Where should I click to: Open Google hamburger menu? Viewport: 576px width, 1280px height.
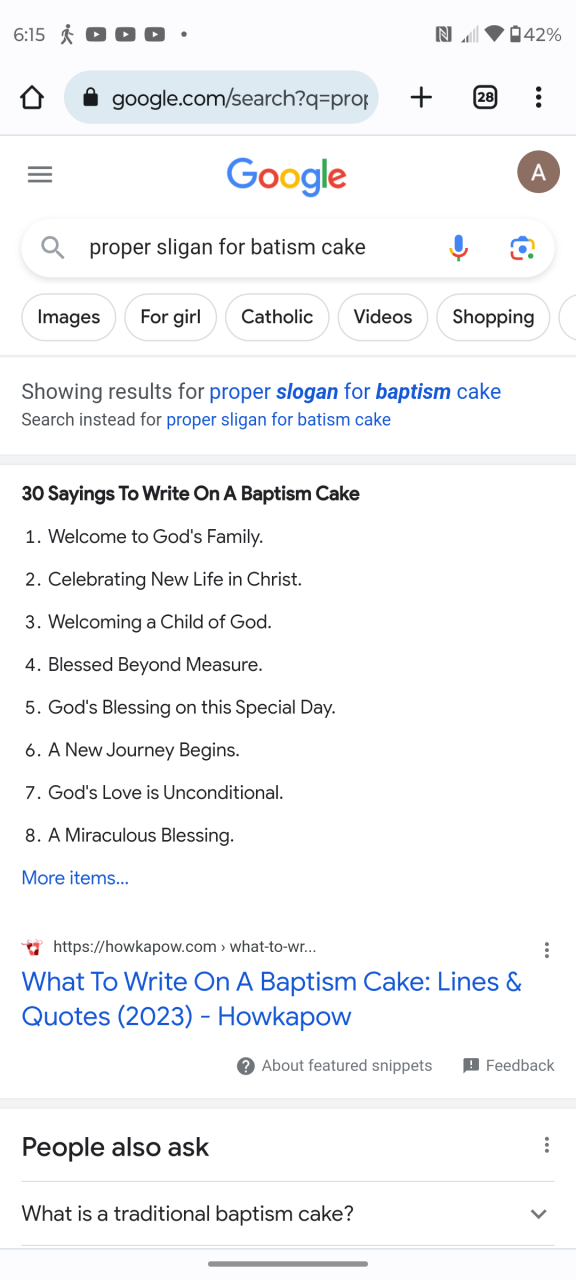coord(40,175)
